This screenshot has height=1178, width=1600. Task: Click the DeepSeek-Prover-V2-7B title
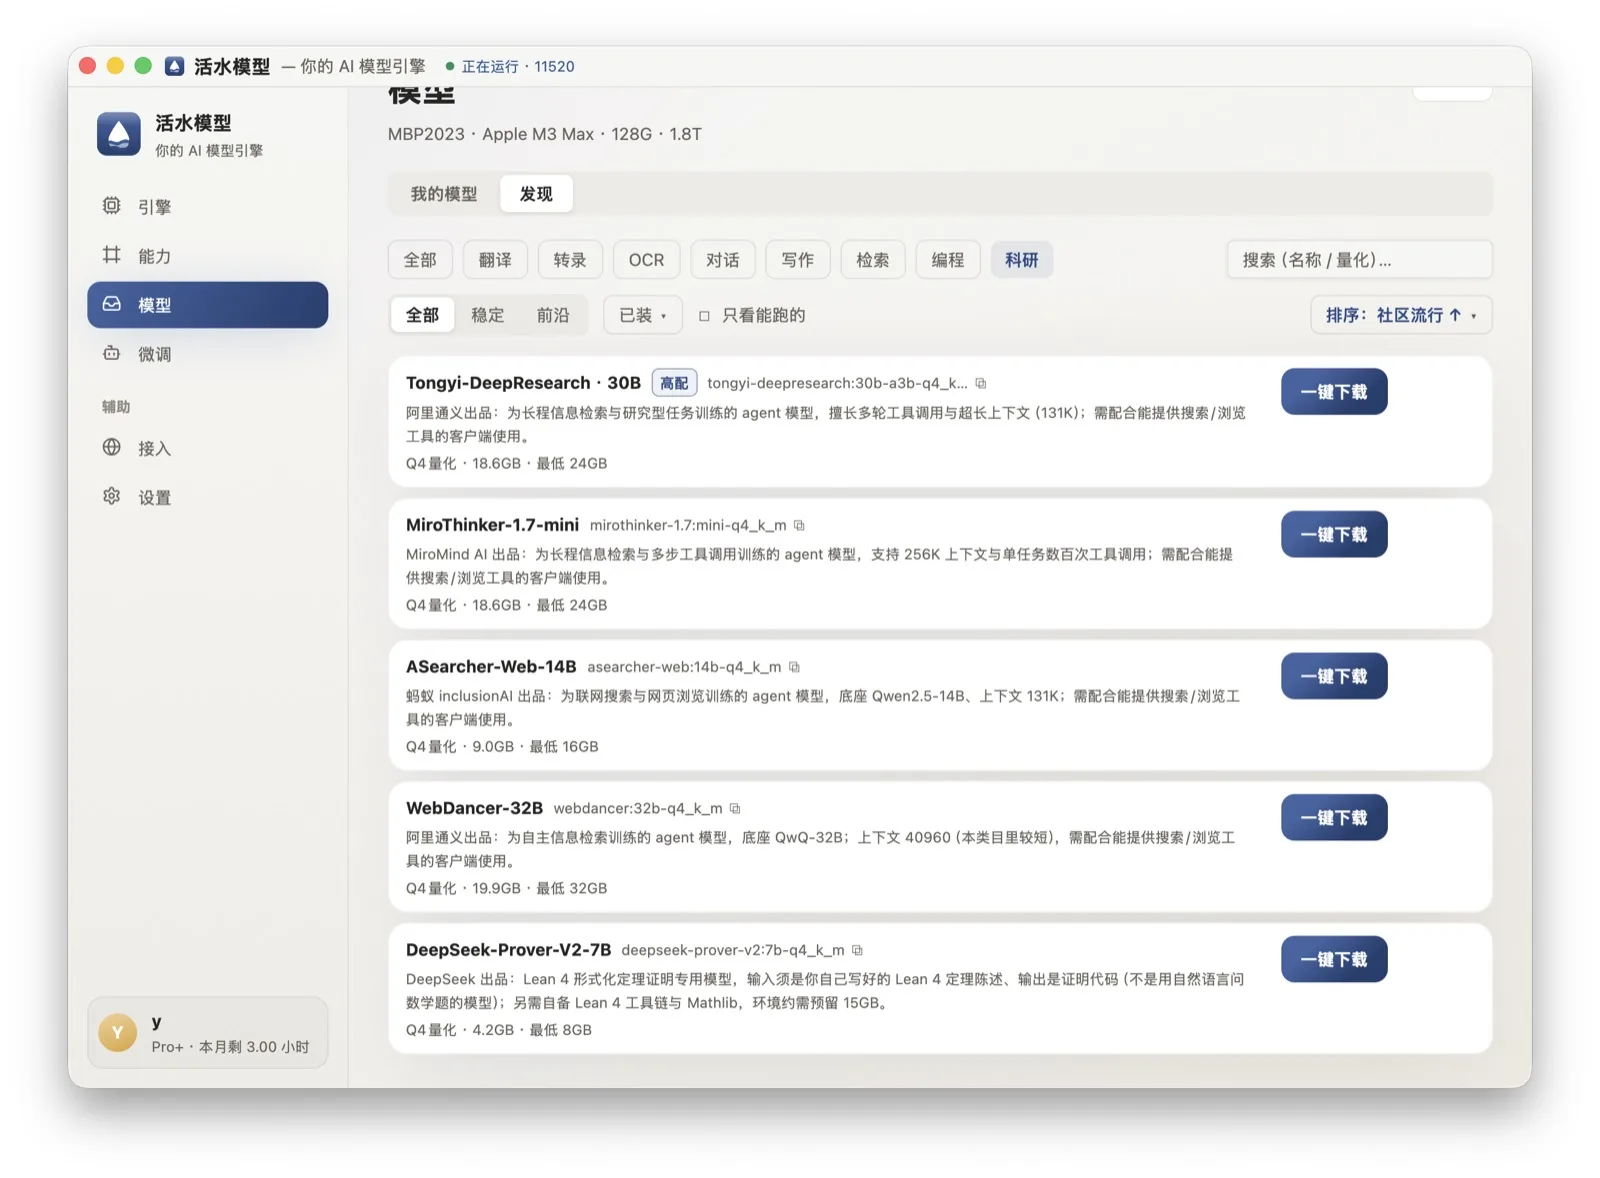click(508, 950)
